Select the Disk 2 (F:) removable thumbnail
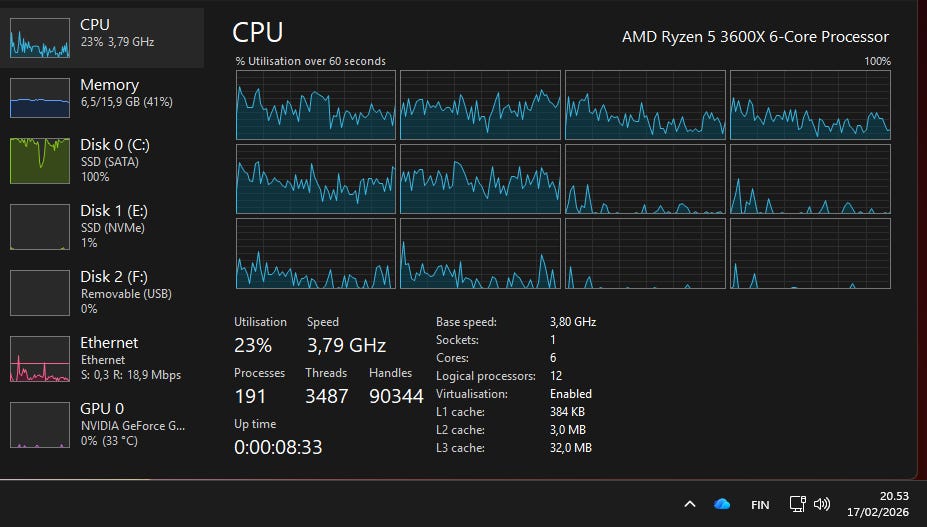 click(40, 292)
